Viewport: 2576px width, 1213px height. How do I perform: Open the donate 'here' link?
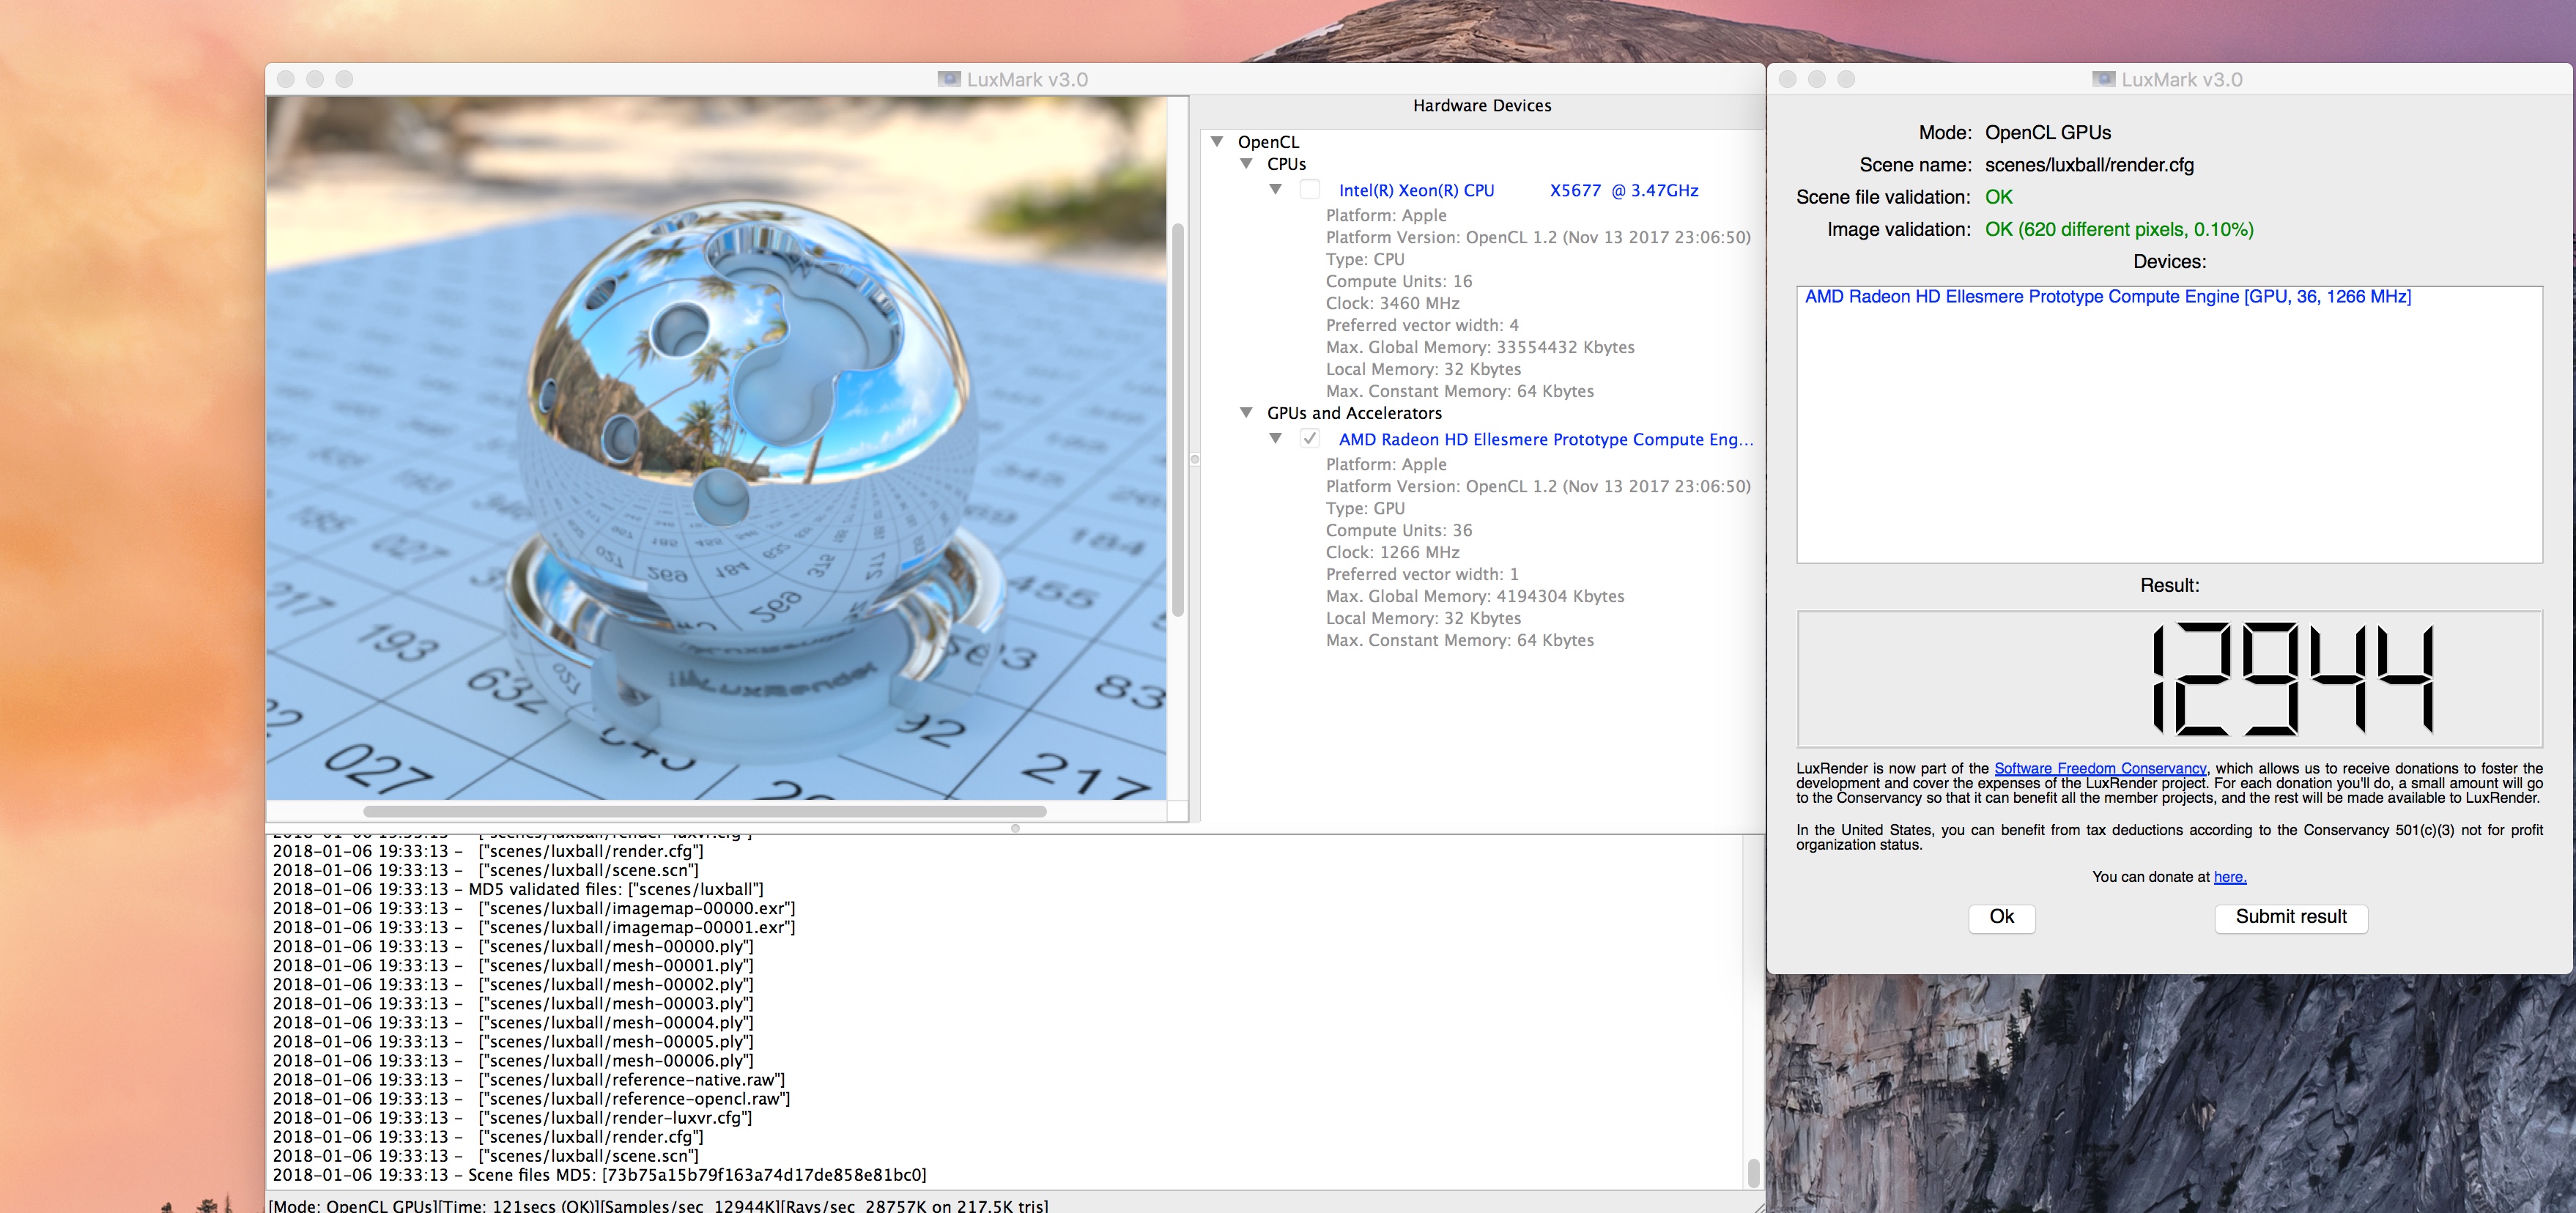point(2229,877)
